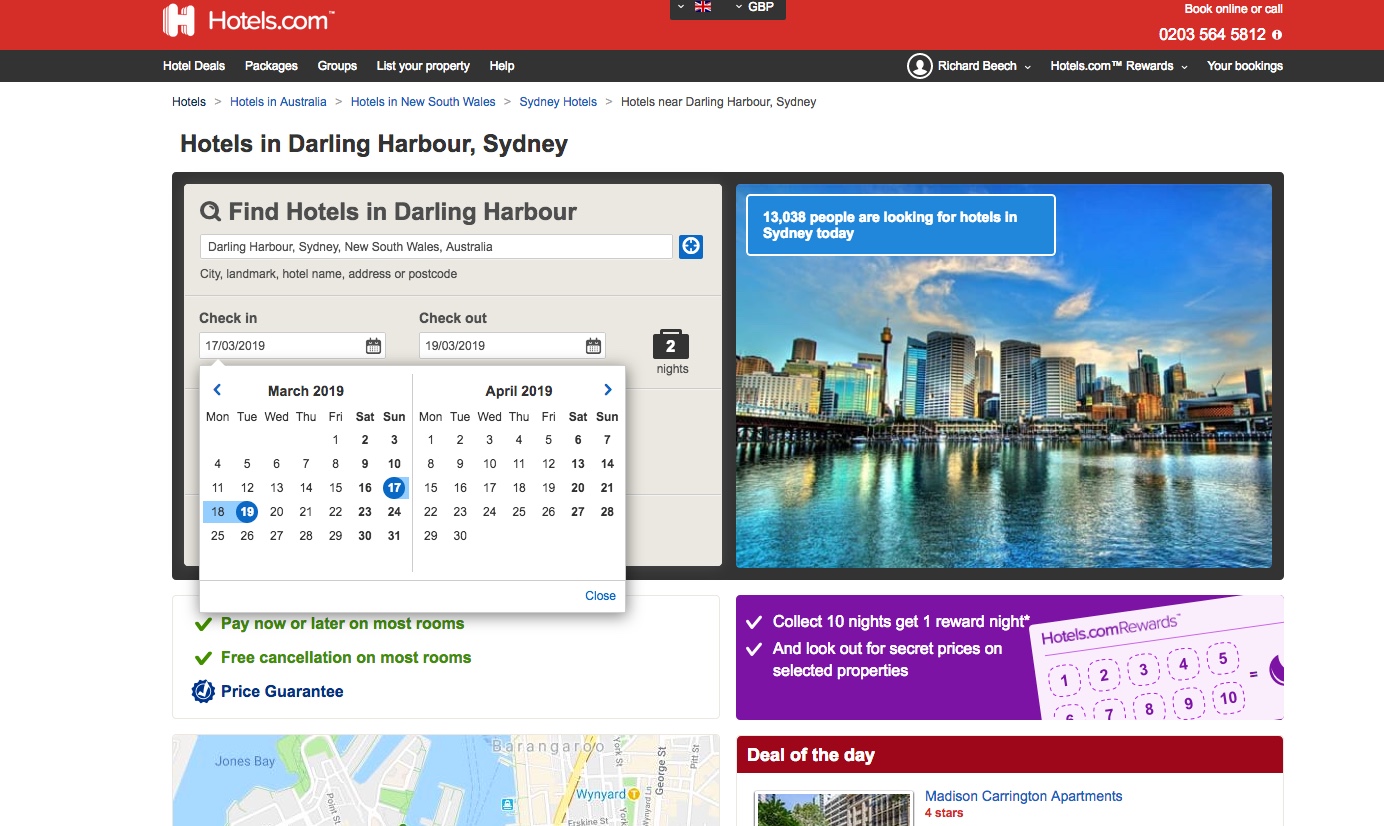Close the calendar via Close link

600,596
